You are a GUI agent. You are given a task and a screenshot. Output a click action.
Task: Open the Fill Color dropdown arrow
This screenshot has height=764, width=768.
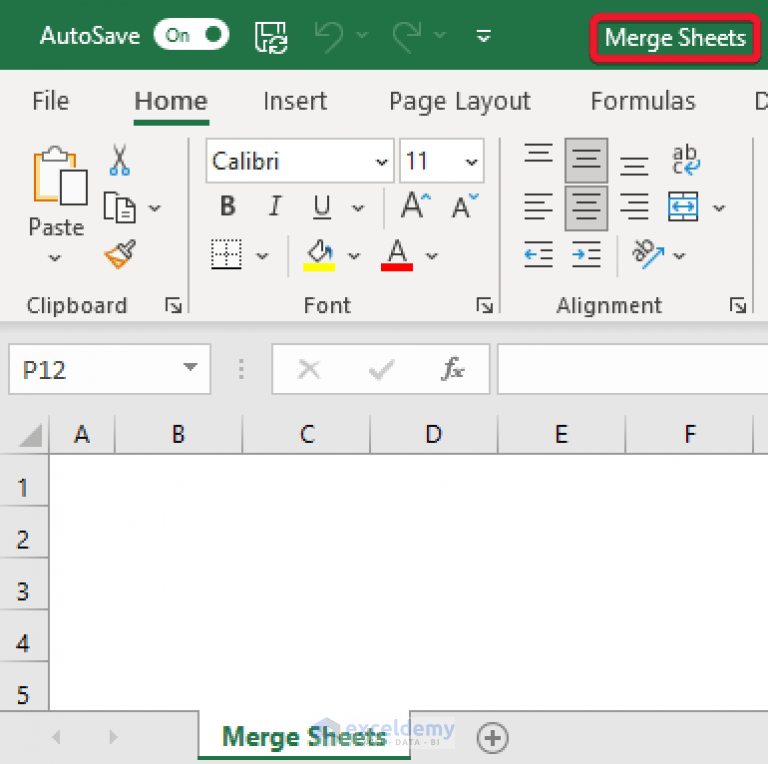pyautogui.click(x=354, y=256)
